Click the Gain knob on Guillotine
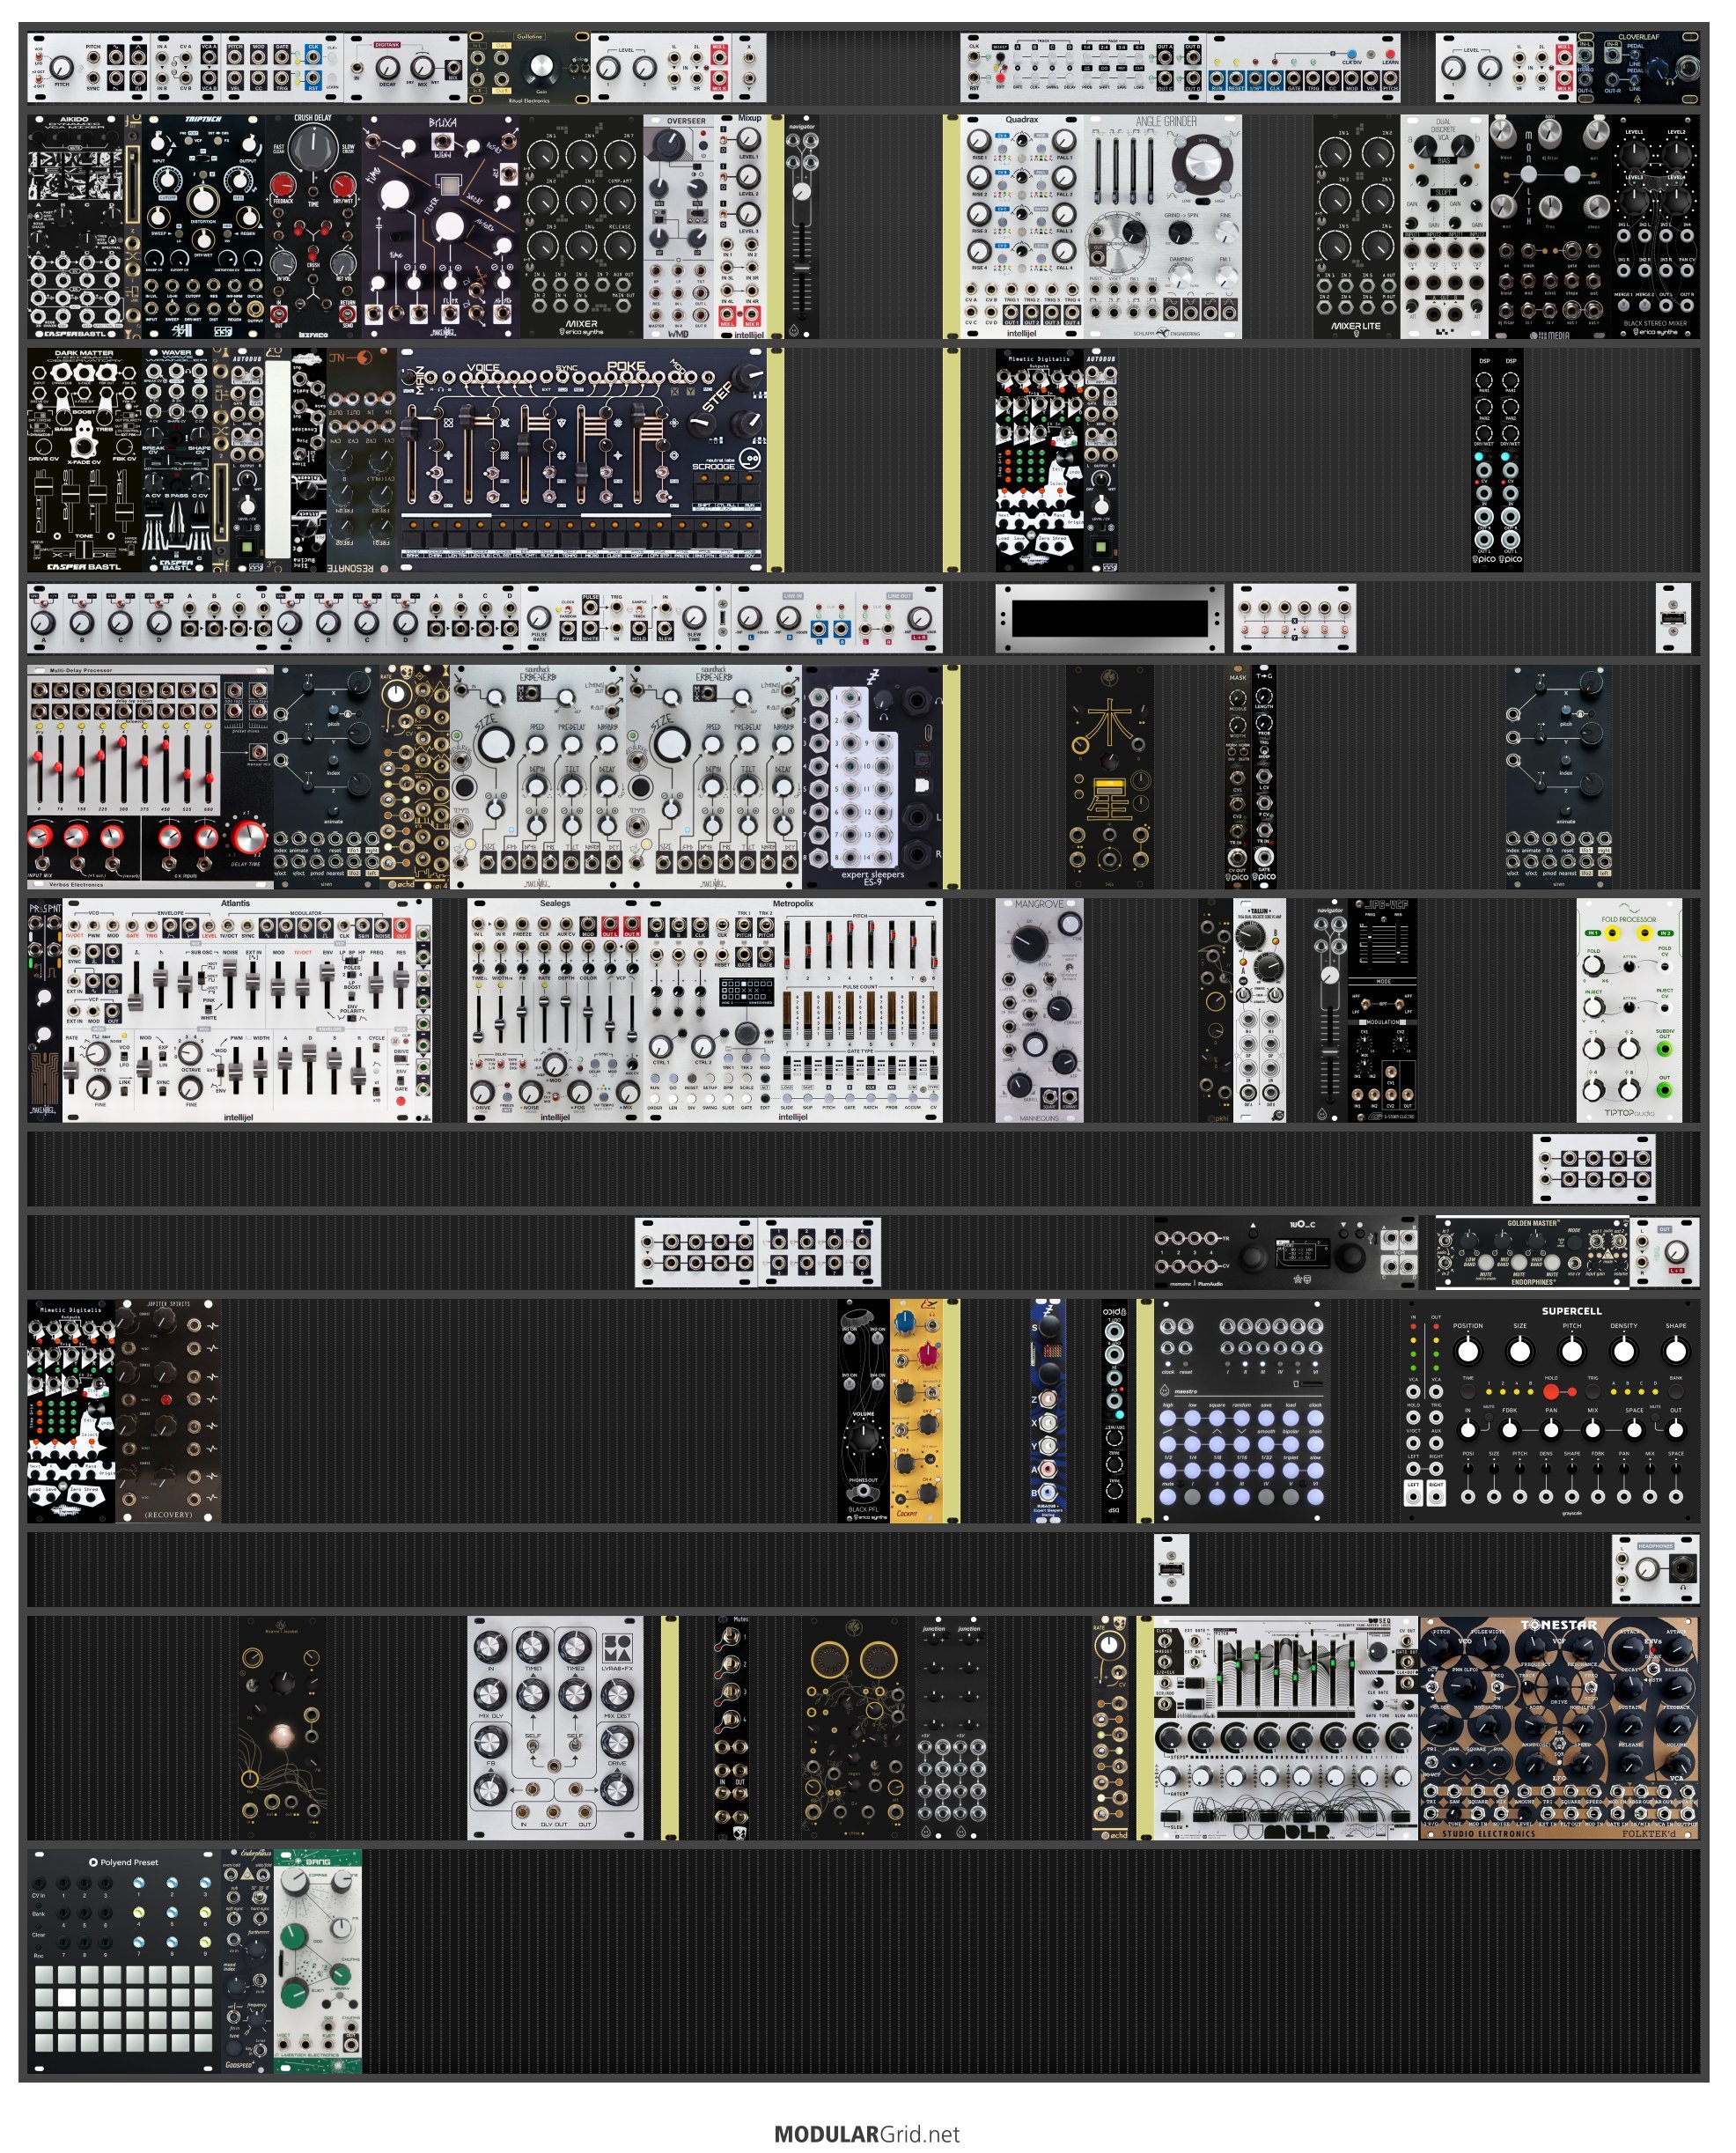1736x2153 pixels. (x=541, y=66)
